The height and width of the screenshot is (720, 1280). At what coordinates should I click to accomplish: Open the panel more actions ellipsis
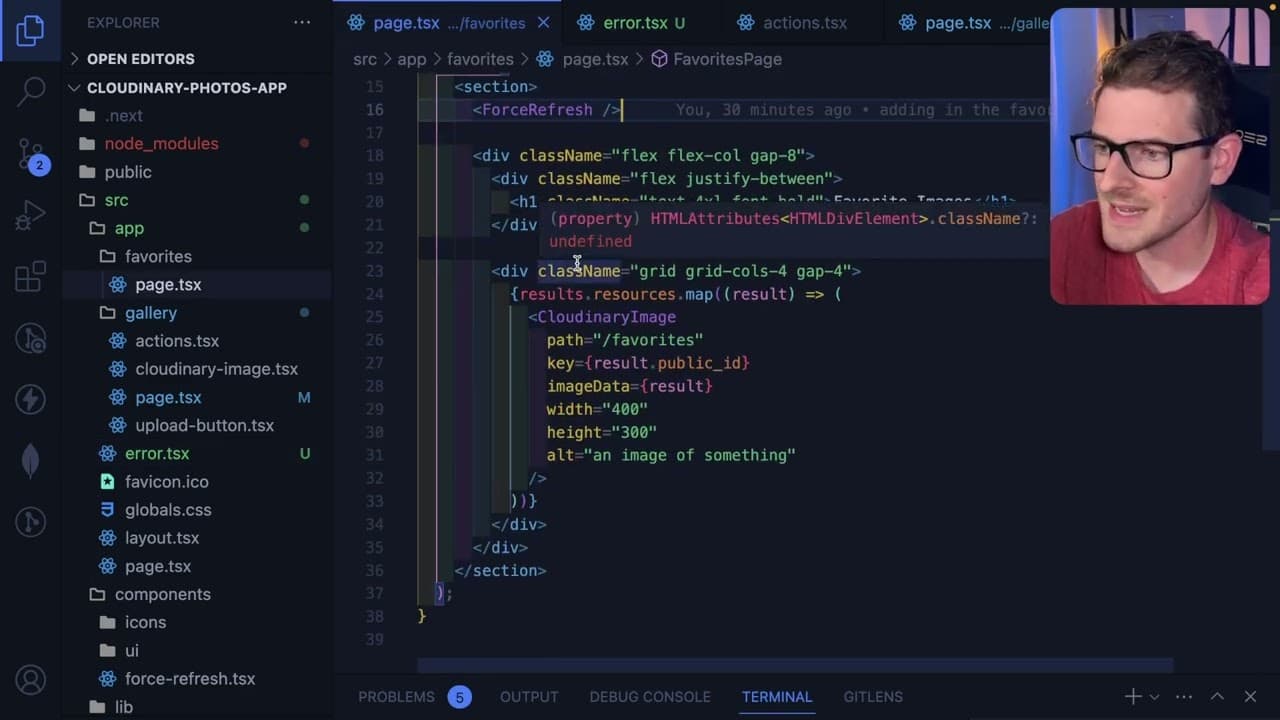[x=1184, y=696]
